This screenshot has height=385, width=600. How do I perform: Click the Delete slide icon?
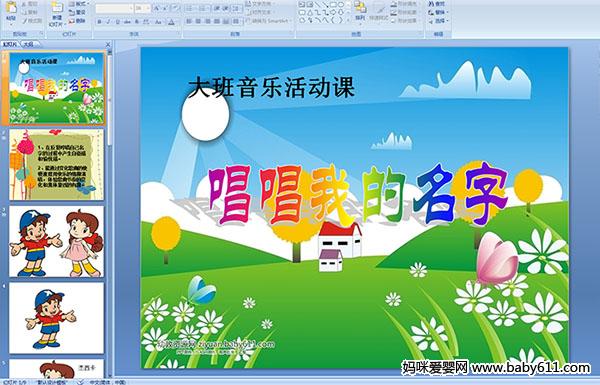click(77, 21)
